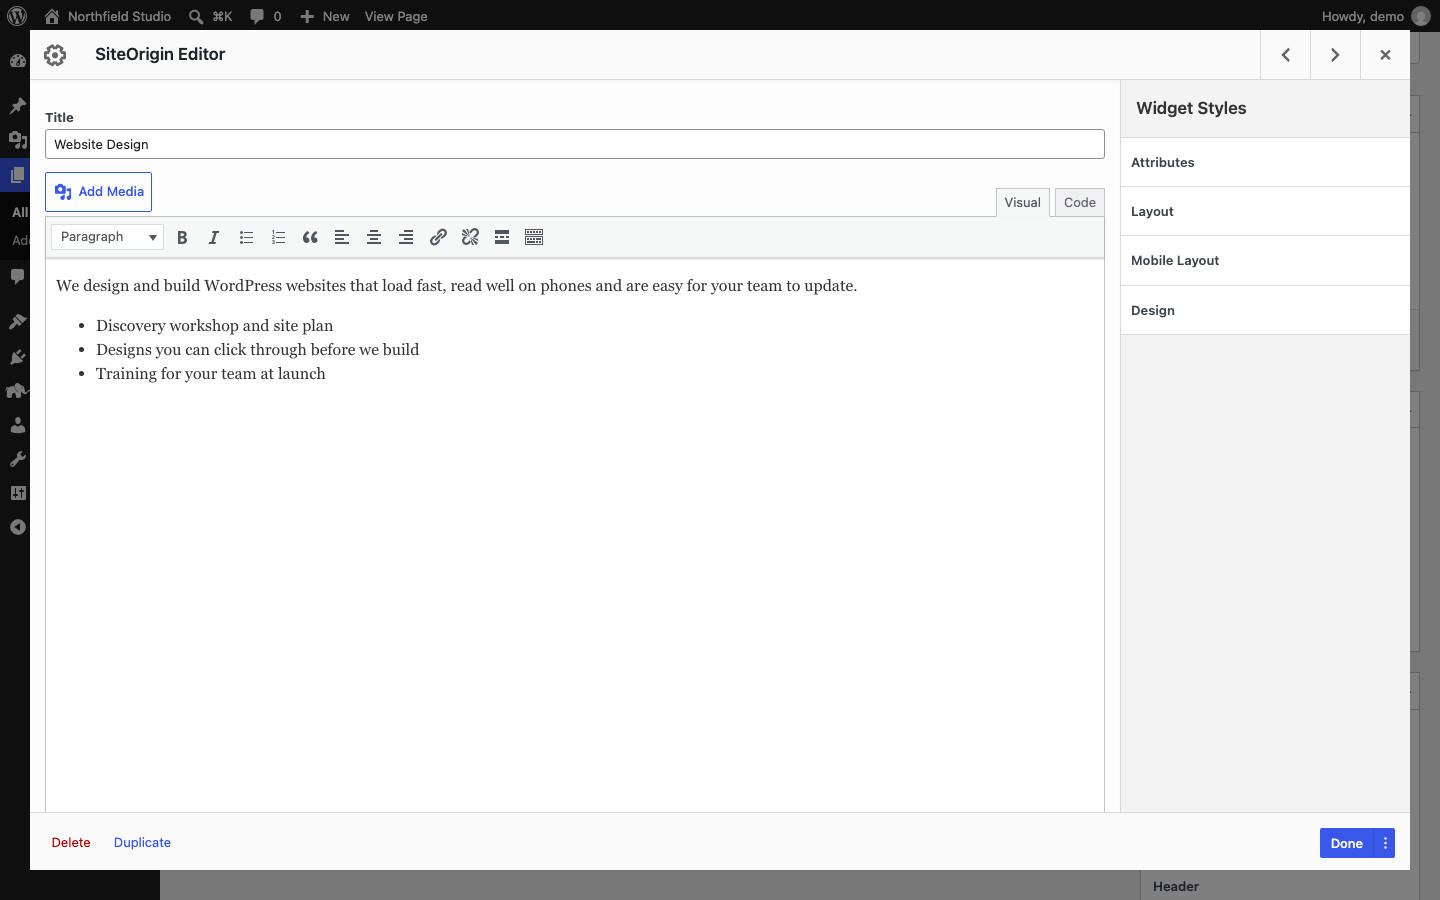This screenshot has width=1440, height=900.
Task: Toggle the extra toolbar row
Action: coord(534,237)
